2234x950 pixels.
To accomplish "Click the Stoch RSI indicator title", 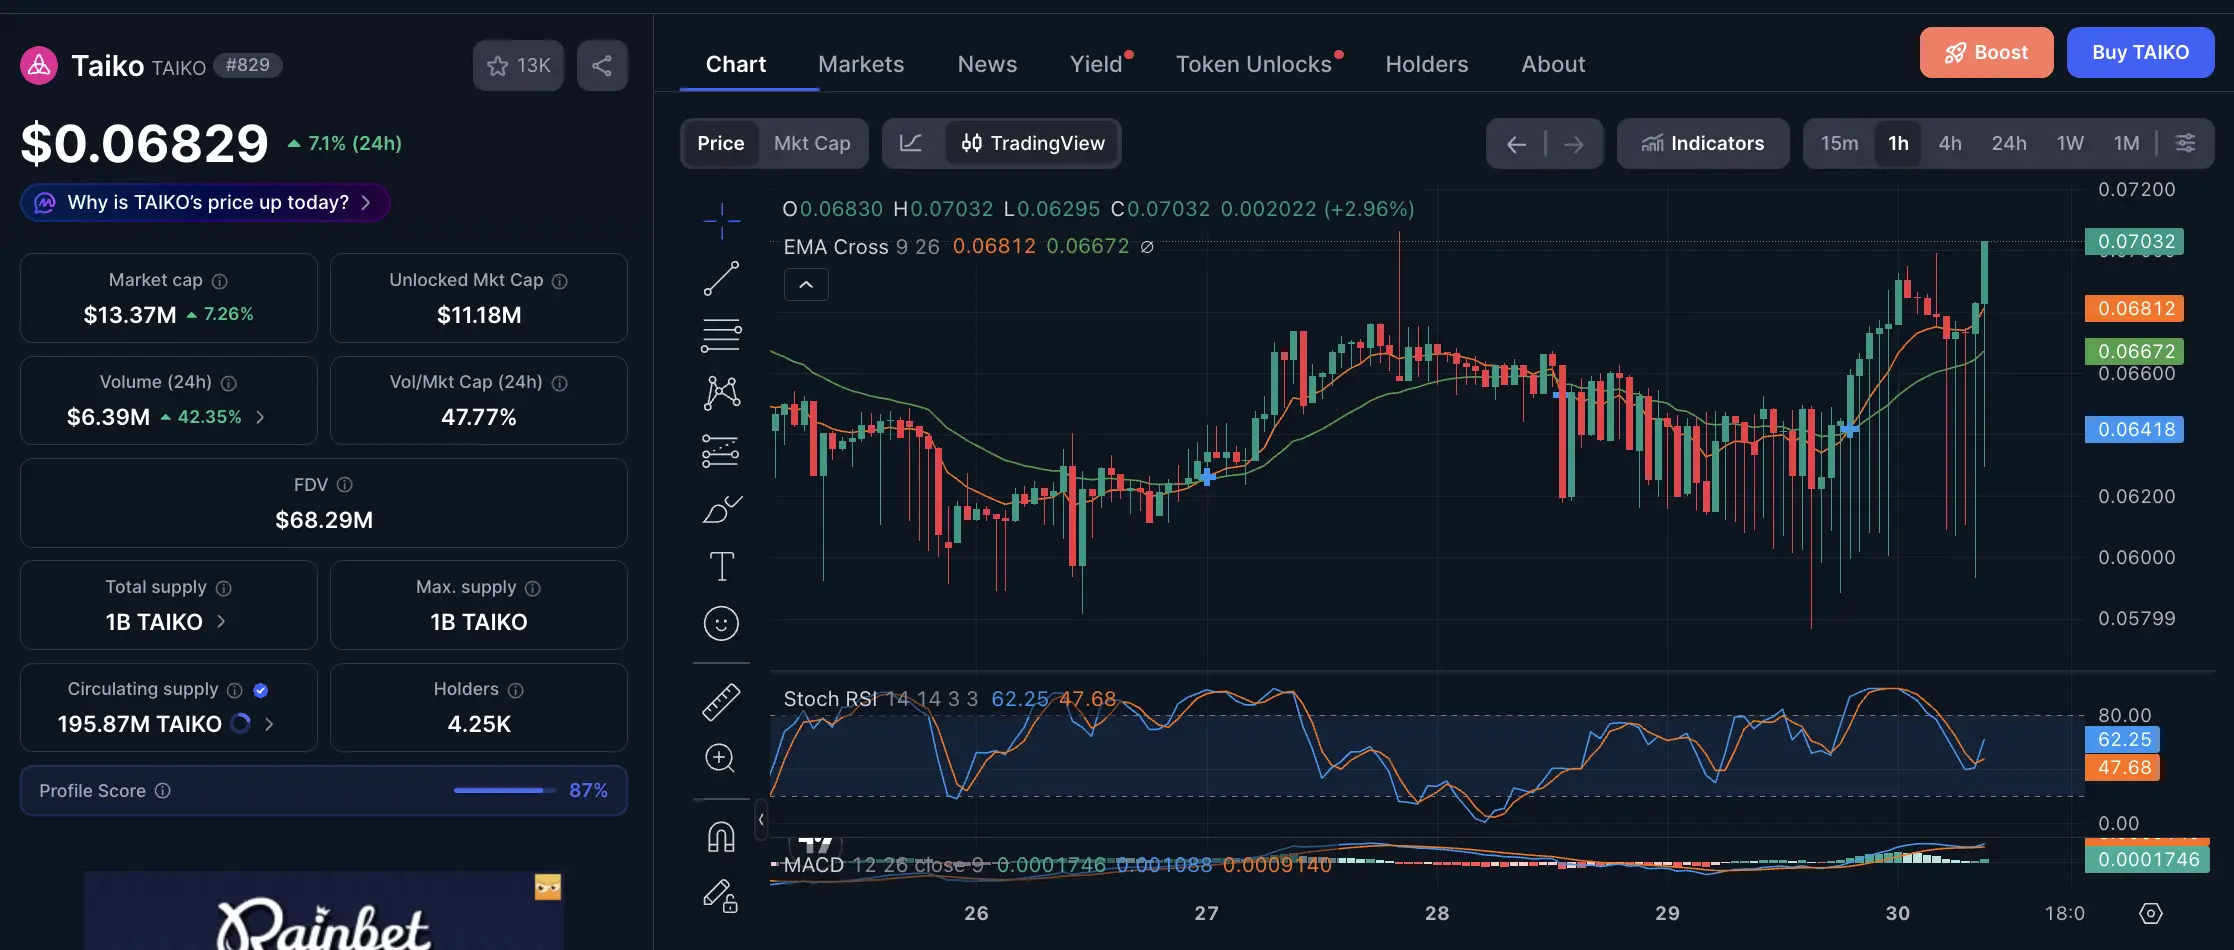I will pos(830,699).
